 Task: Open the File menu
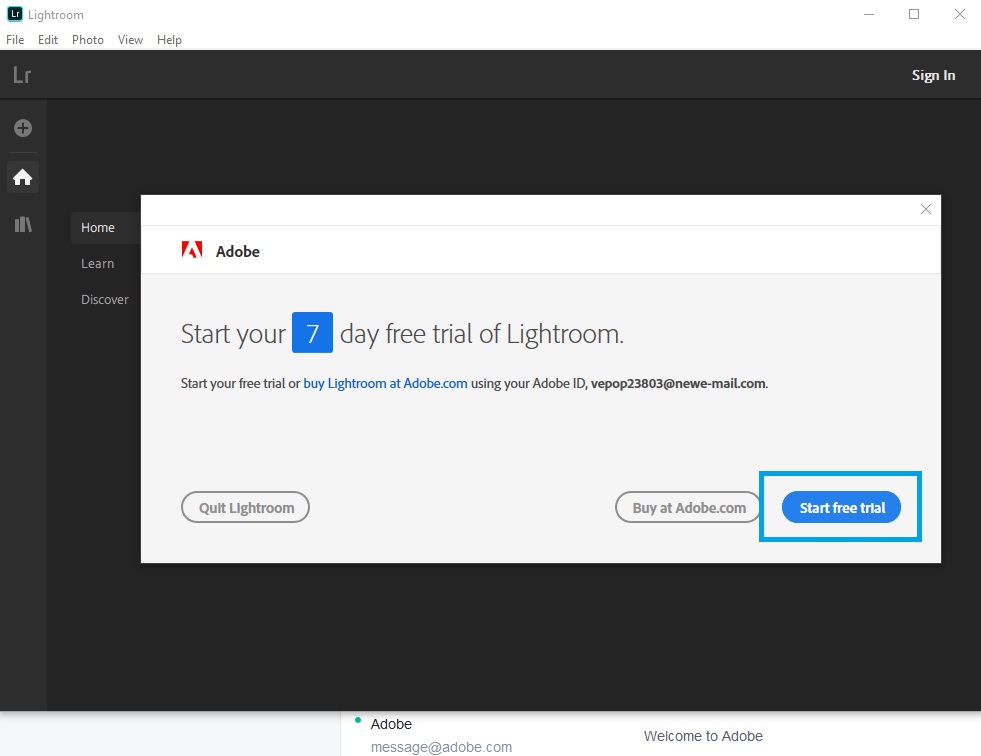pos(15,40)
